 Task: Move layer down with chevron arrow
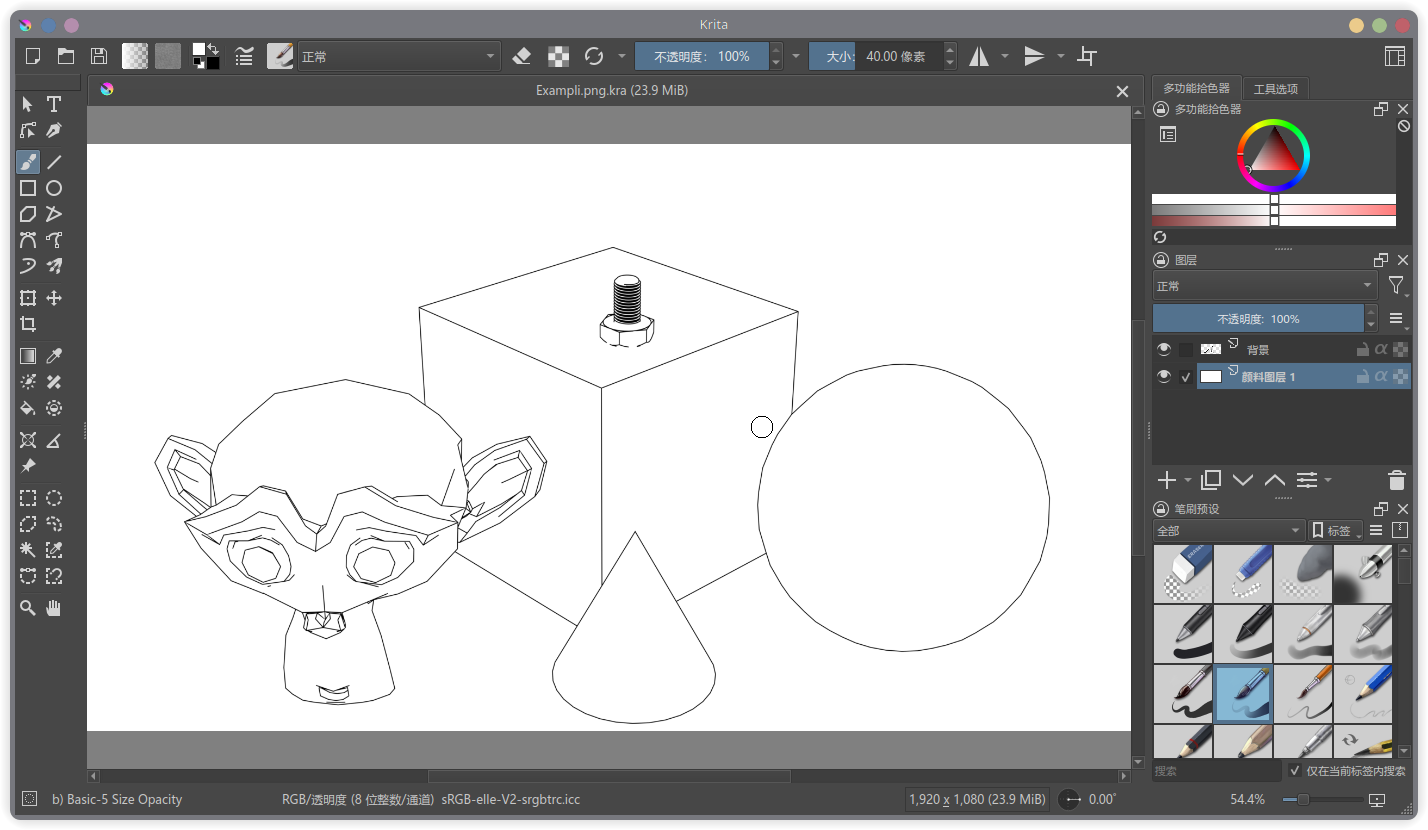pos(1243,480)
